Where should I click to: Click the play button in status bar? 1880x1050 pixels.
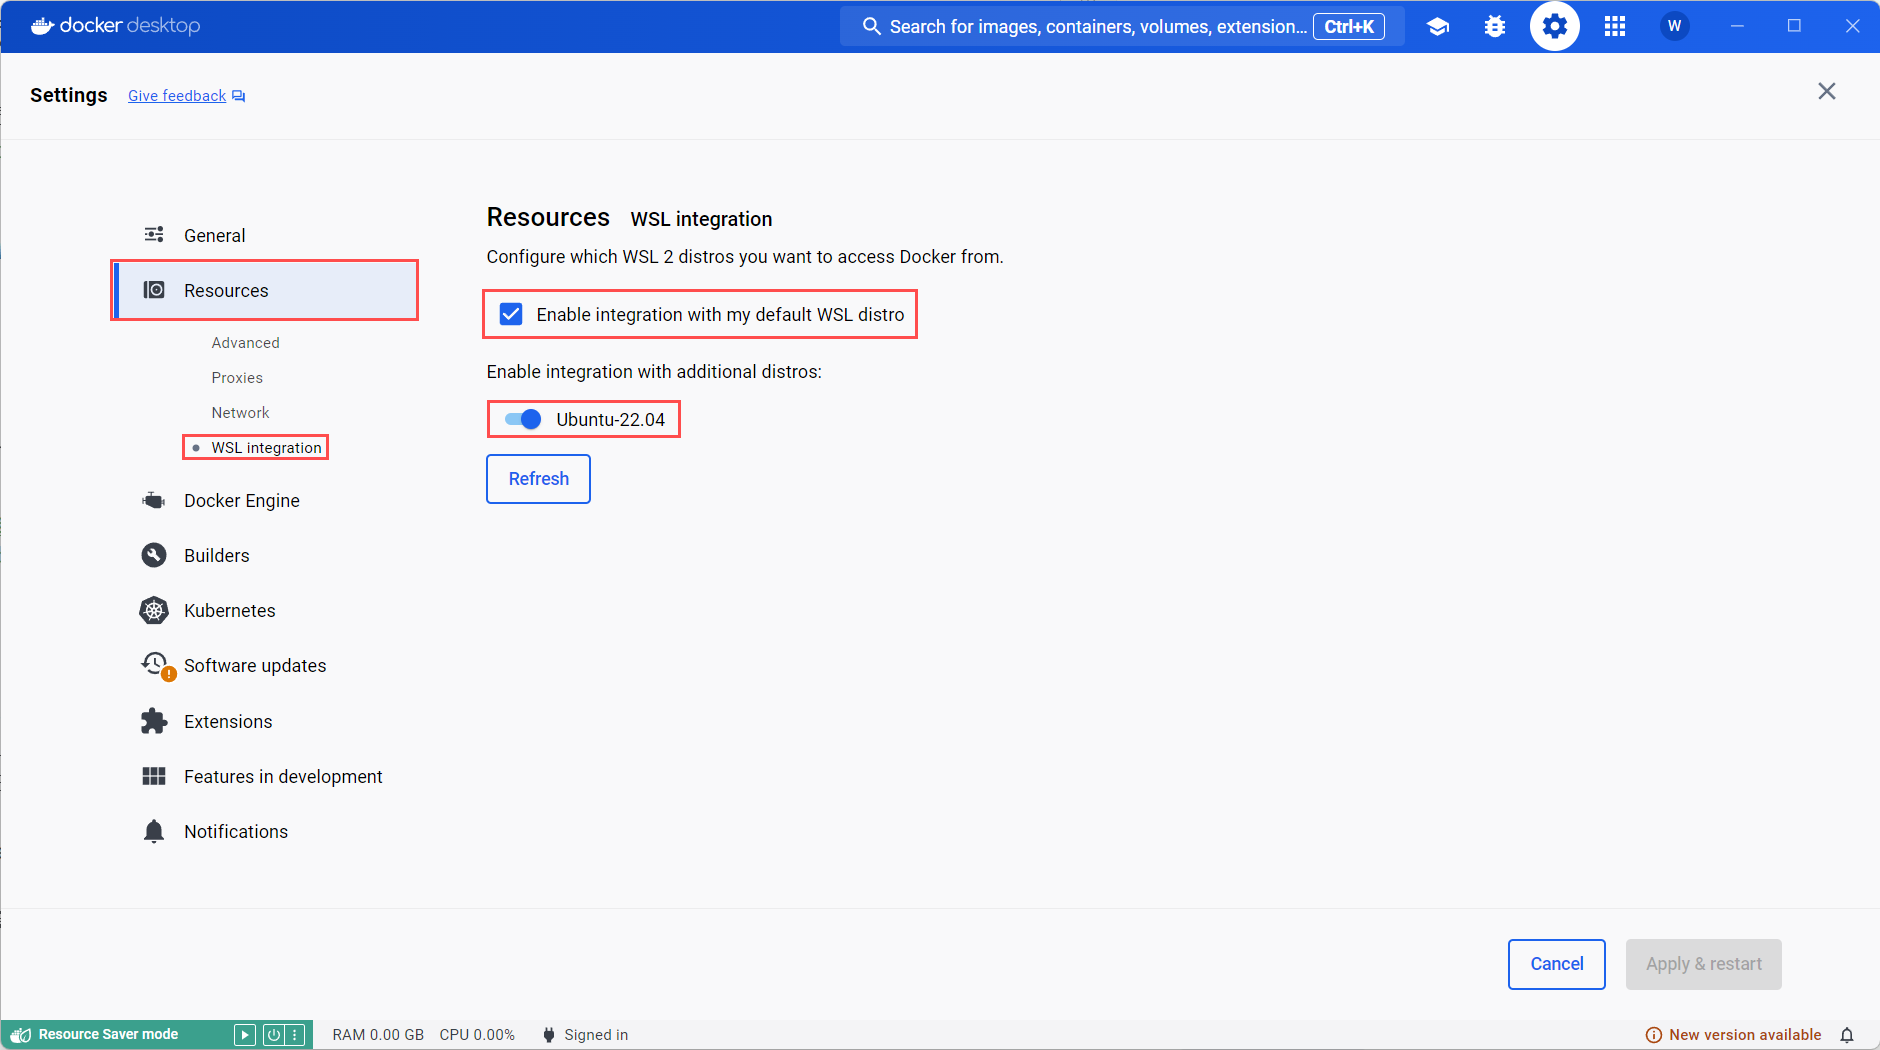[245, 1035]
